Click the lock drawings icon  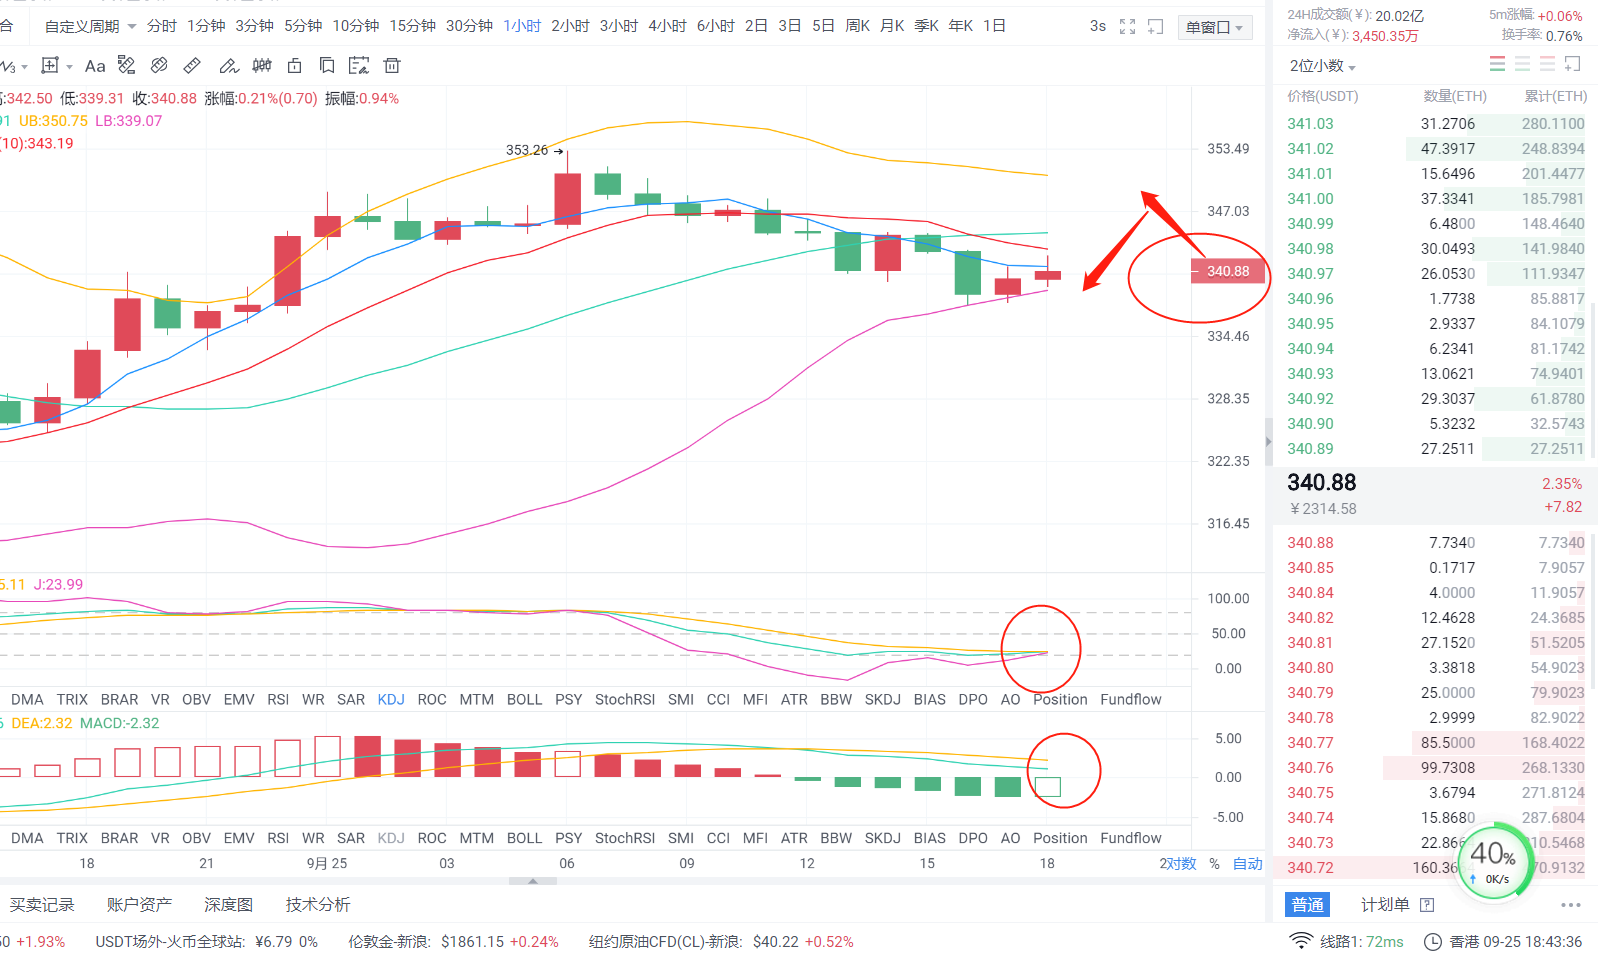coord(294,66)
